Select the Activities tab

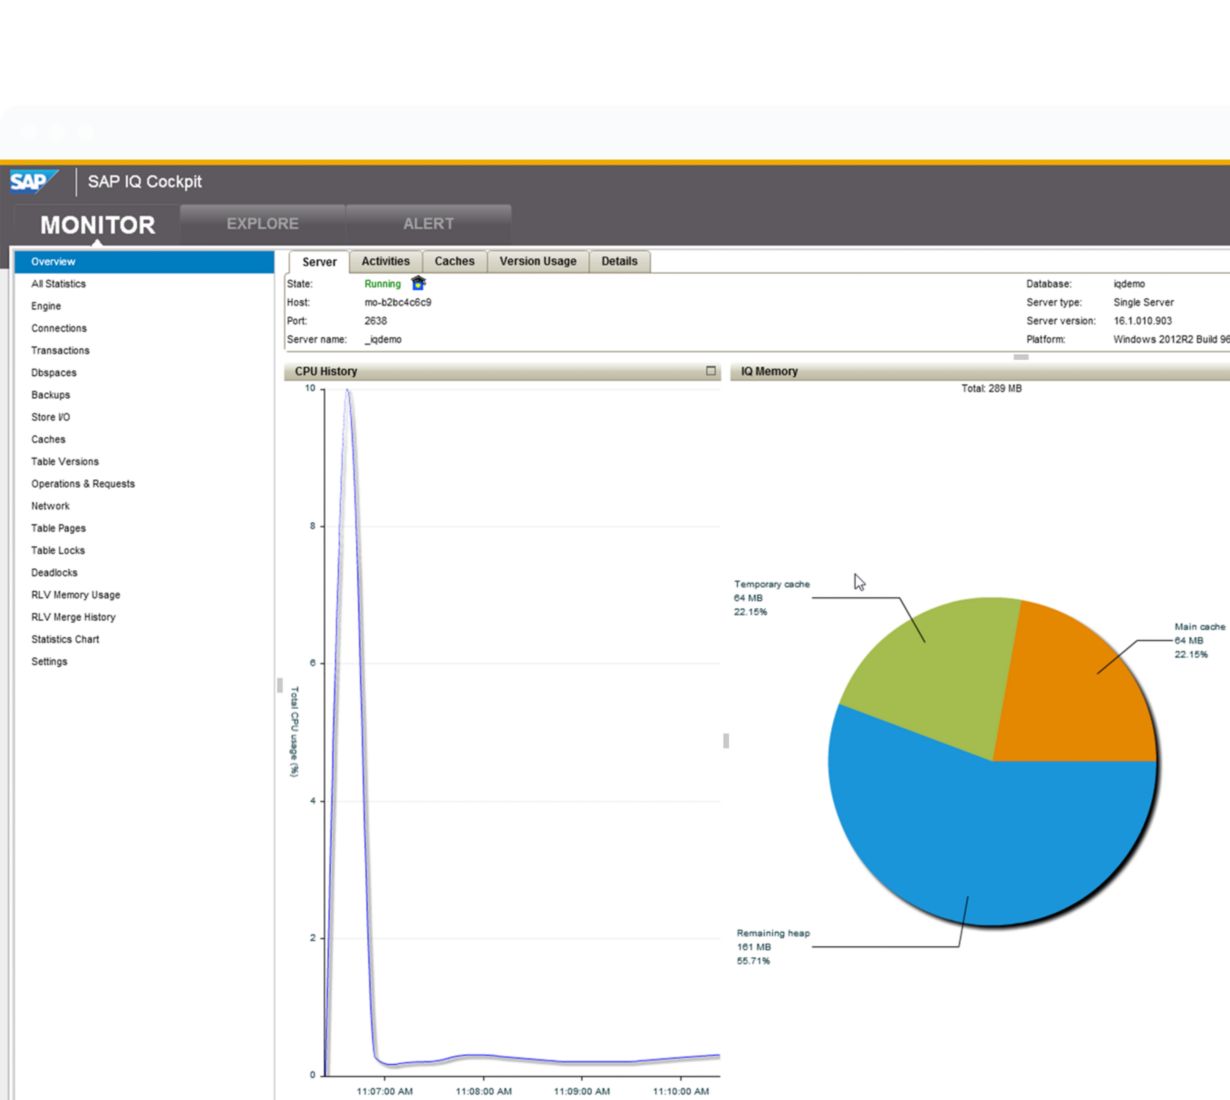(x=385, y=262)
